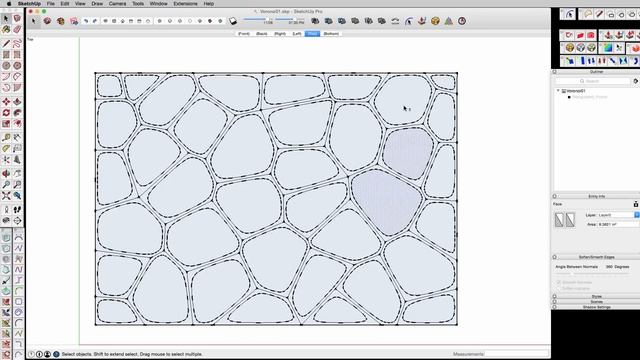The image size is (640, 360).
Task: Select the Line pencil tool
Action: tap(6, 43)
